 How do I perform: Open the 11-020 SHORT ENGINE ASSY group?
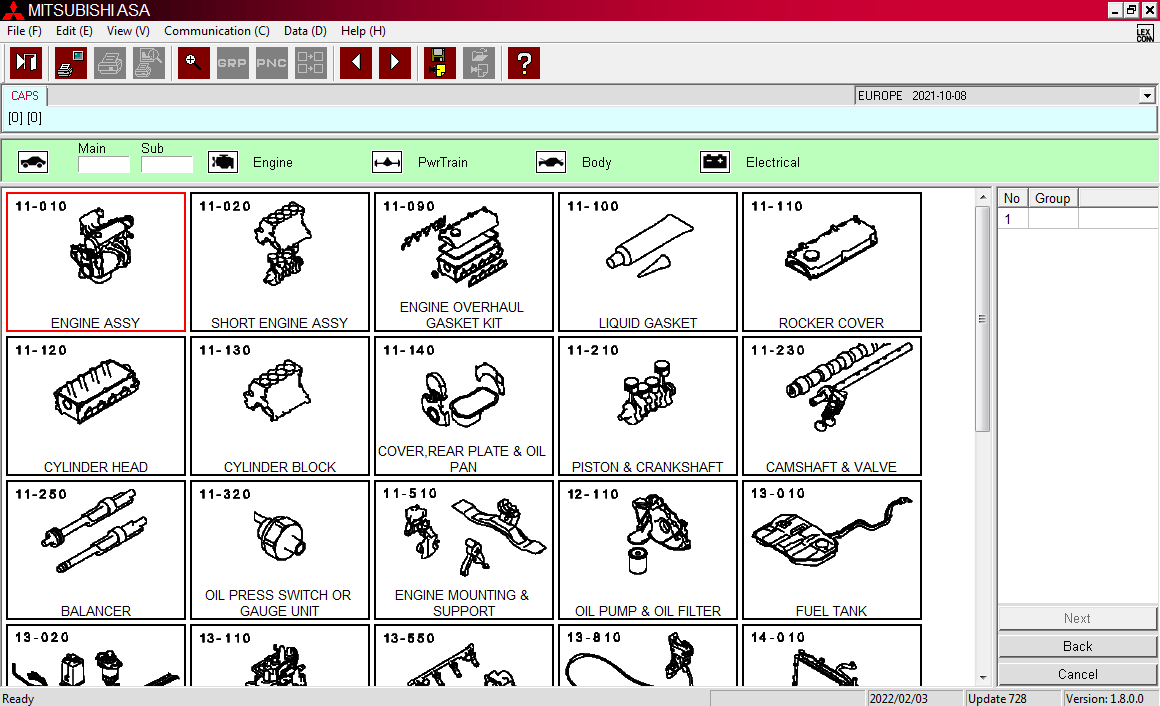(280, 262)
